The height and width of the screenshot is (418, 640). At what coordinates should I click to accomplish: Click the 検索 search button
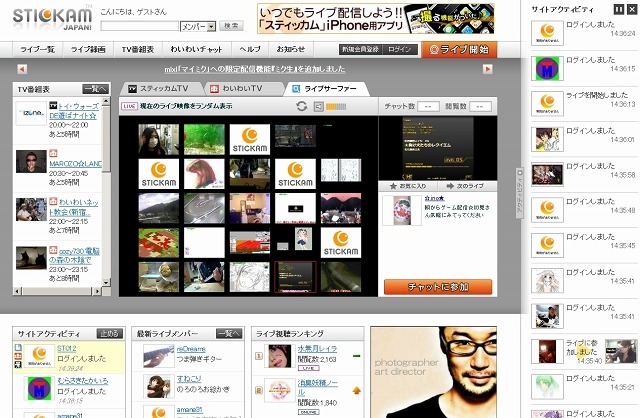click(x=231, y=26)
